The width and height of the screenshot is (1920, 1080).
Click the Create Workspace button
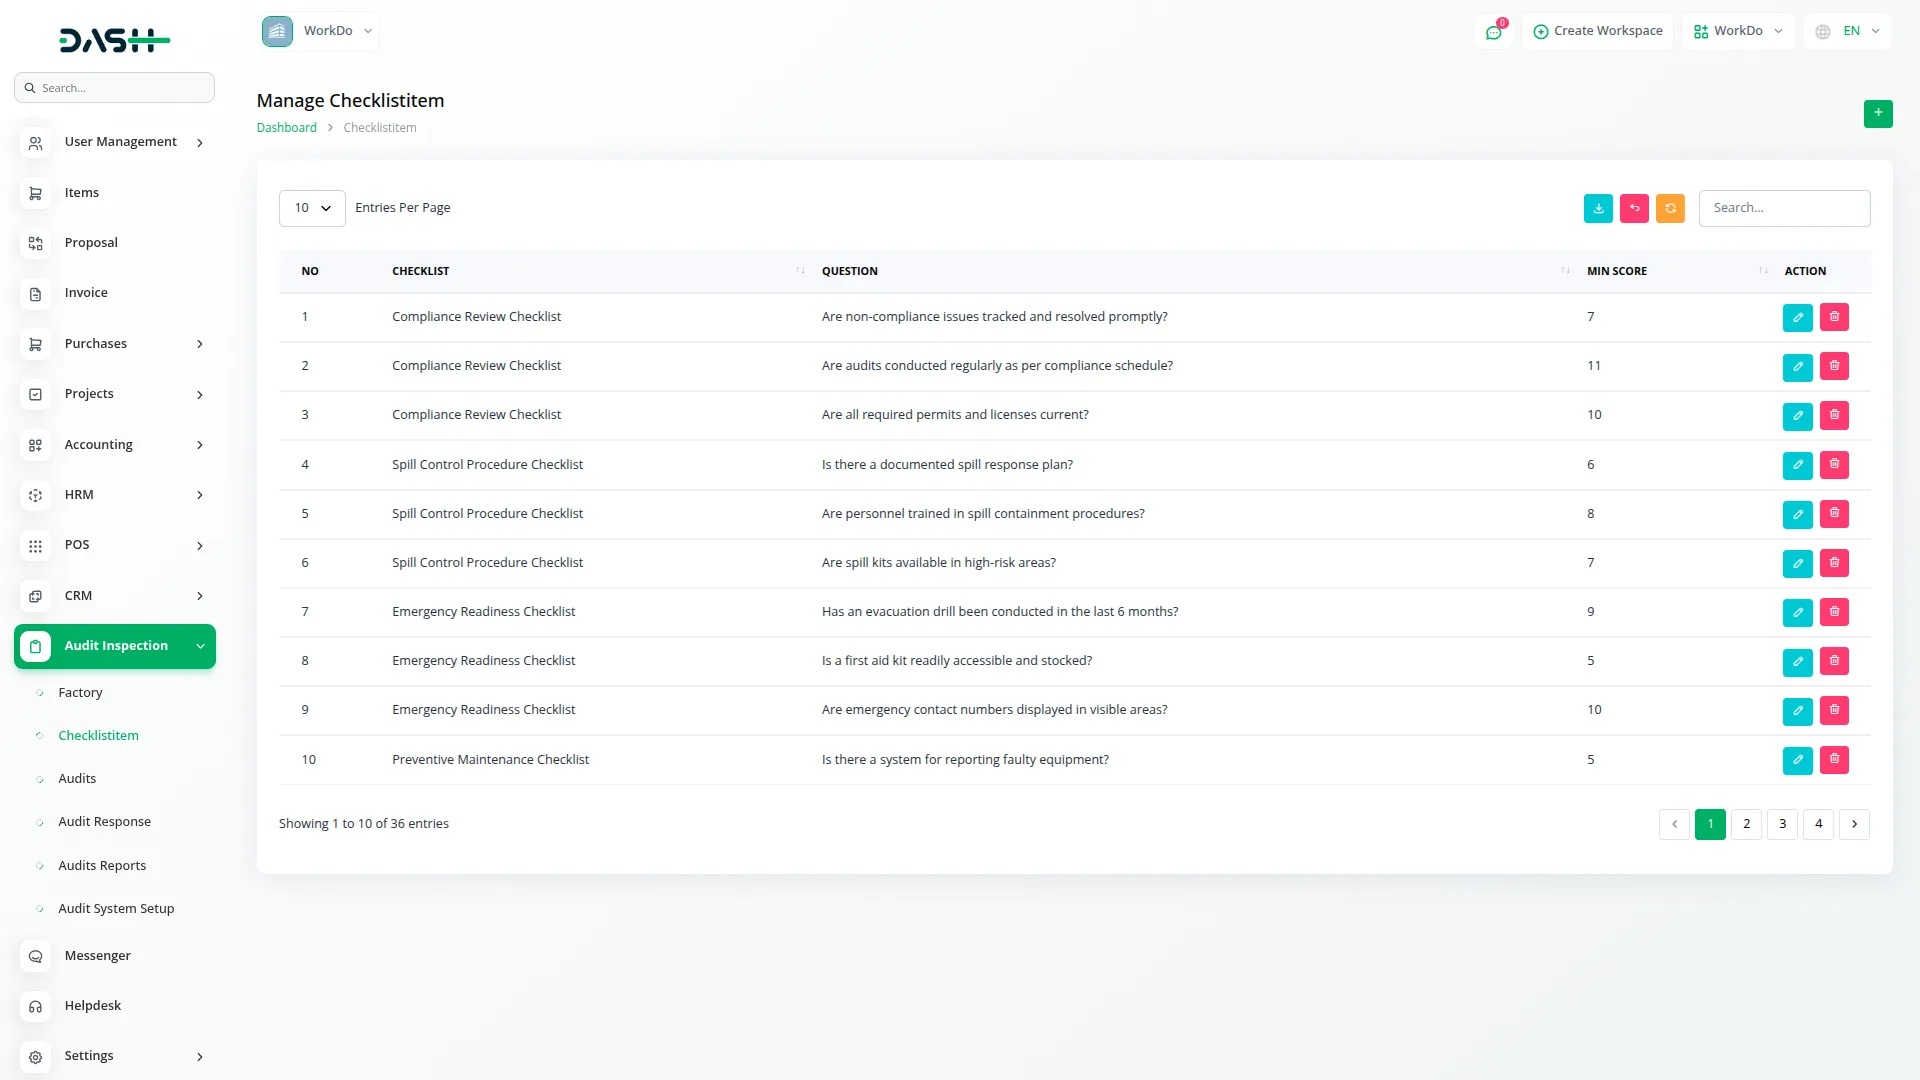click(1597, 31)
